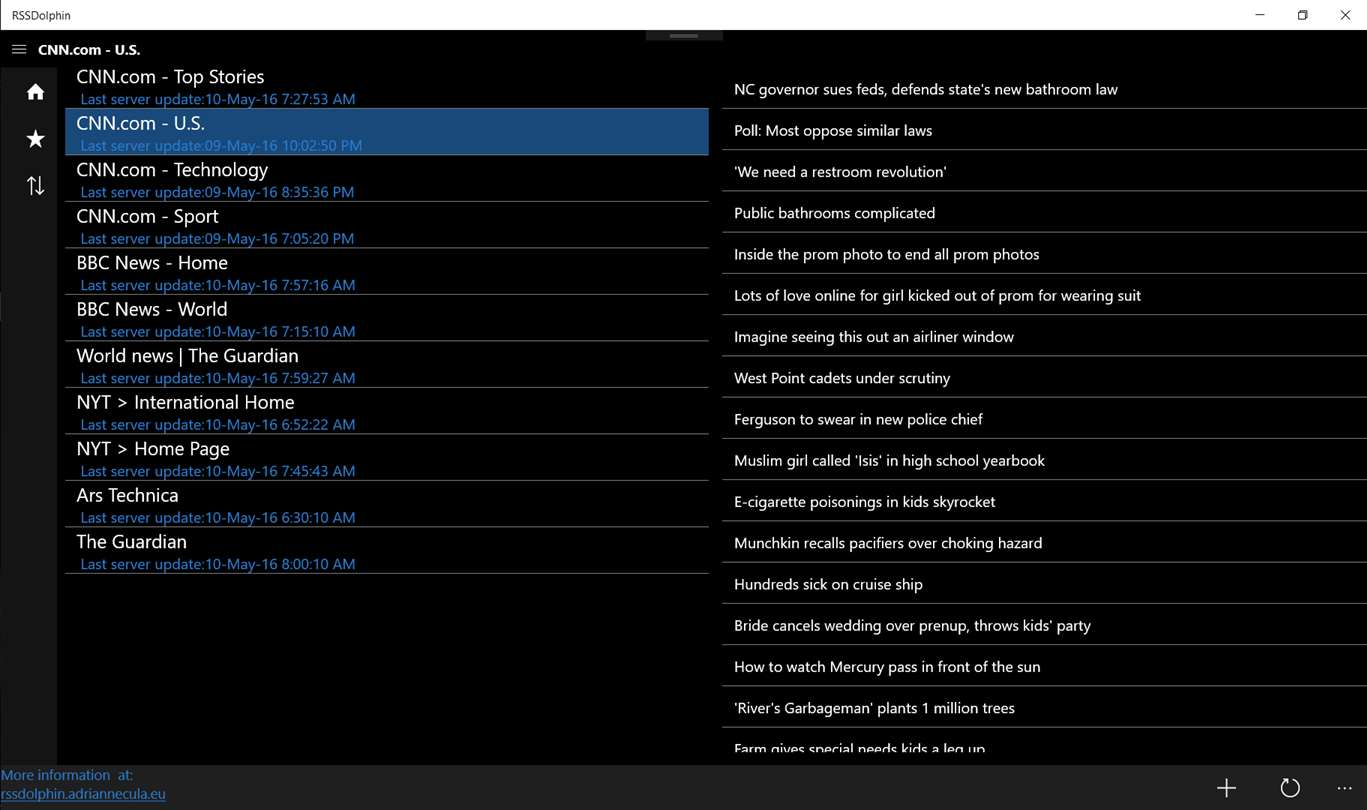The image size is (1367, 810).
Task: Open 'West Point cadets under scrutiny'
Action: (x=1044, y=377)
